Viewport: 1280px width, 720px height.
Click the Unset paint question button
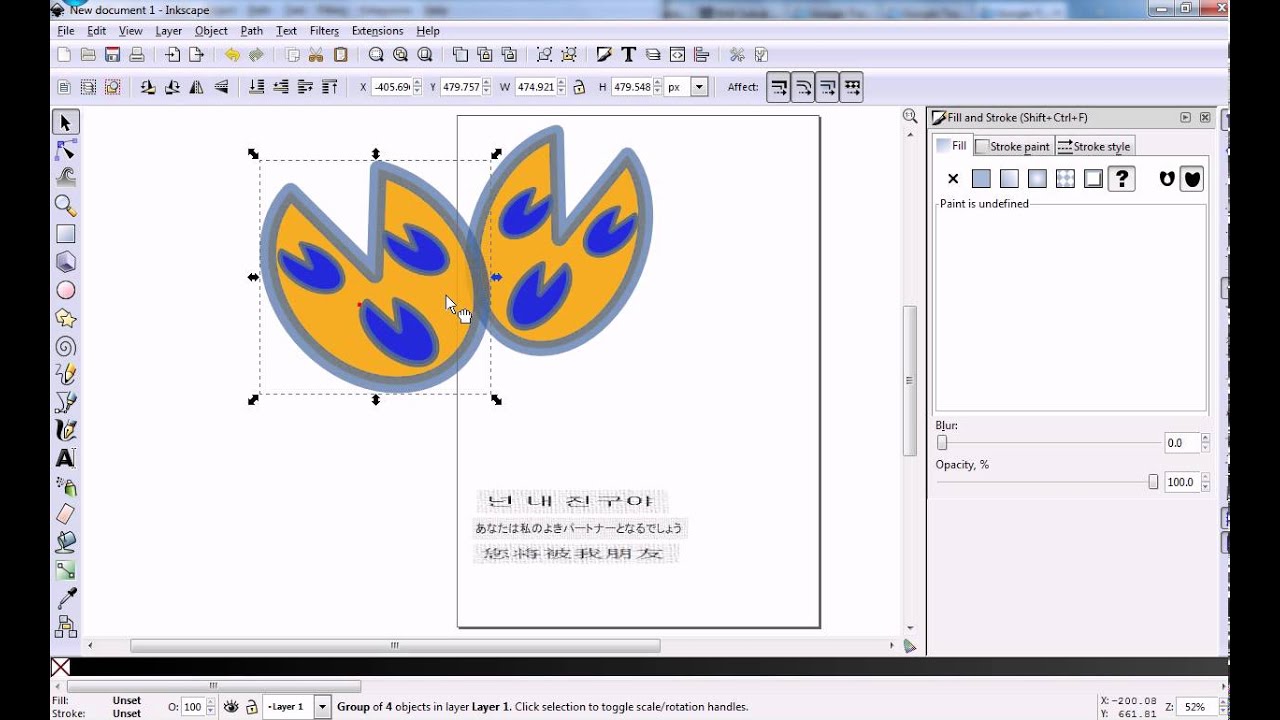(1122, 179)
